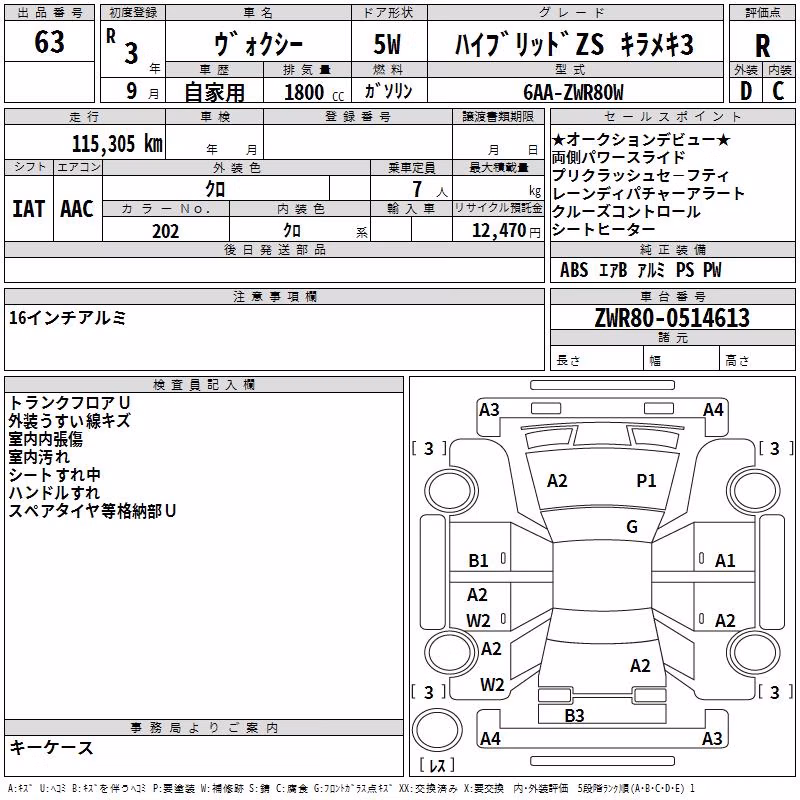Image resolution: width=800 pixels, height=800 pixels.
Task: Click recycle deposit 12,470円
Action: (506, 231)
